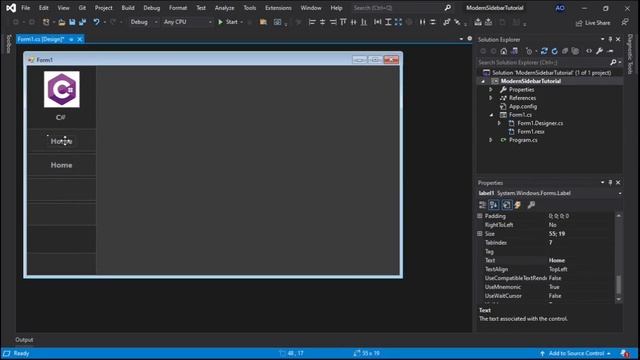
Task: Select App.config in Solution Explorer
Action: pos(523,107)
